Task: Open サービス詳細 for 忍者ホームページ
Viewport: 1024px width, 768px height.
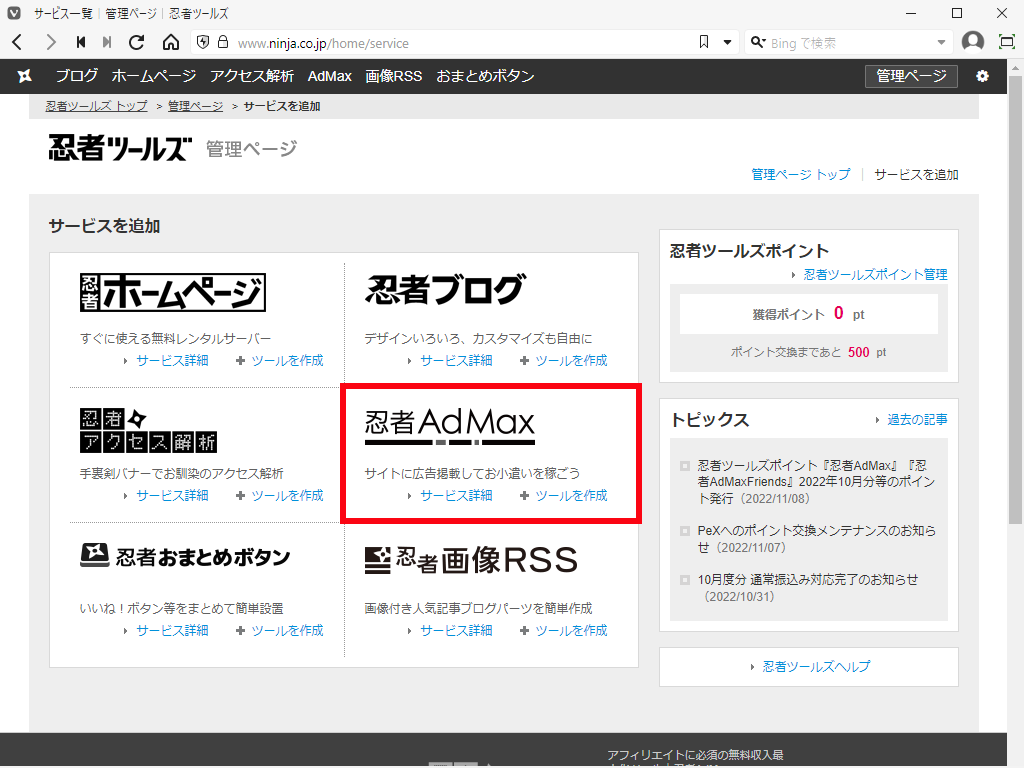Action: (x=172, y=360)
